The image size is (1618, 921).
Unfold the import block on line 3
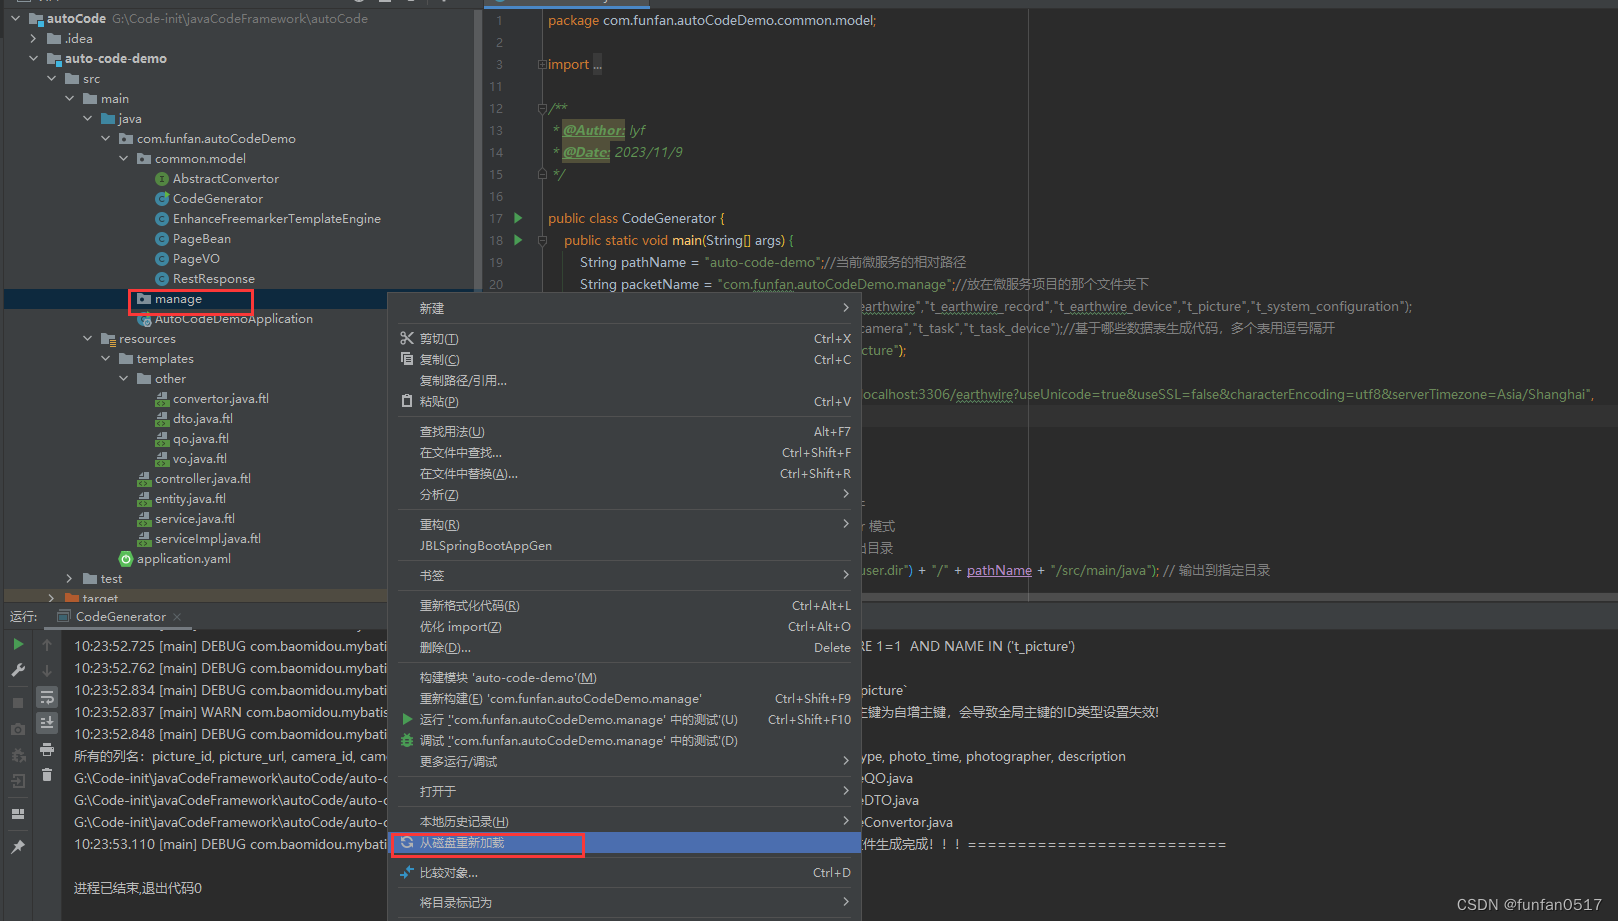point(542,65)
